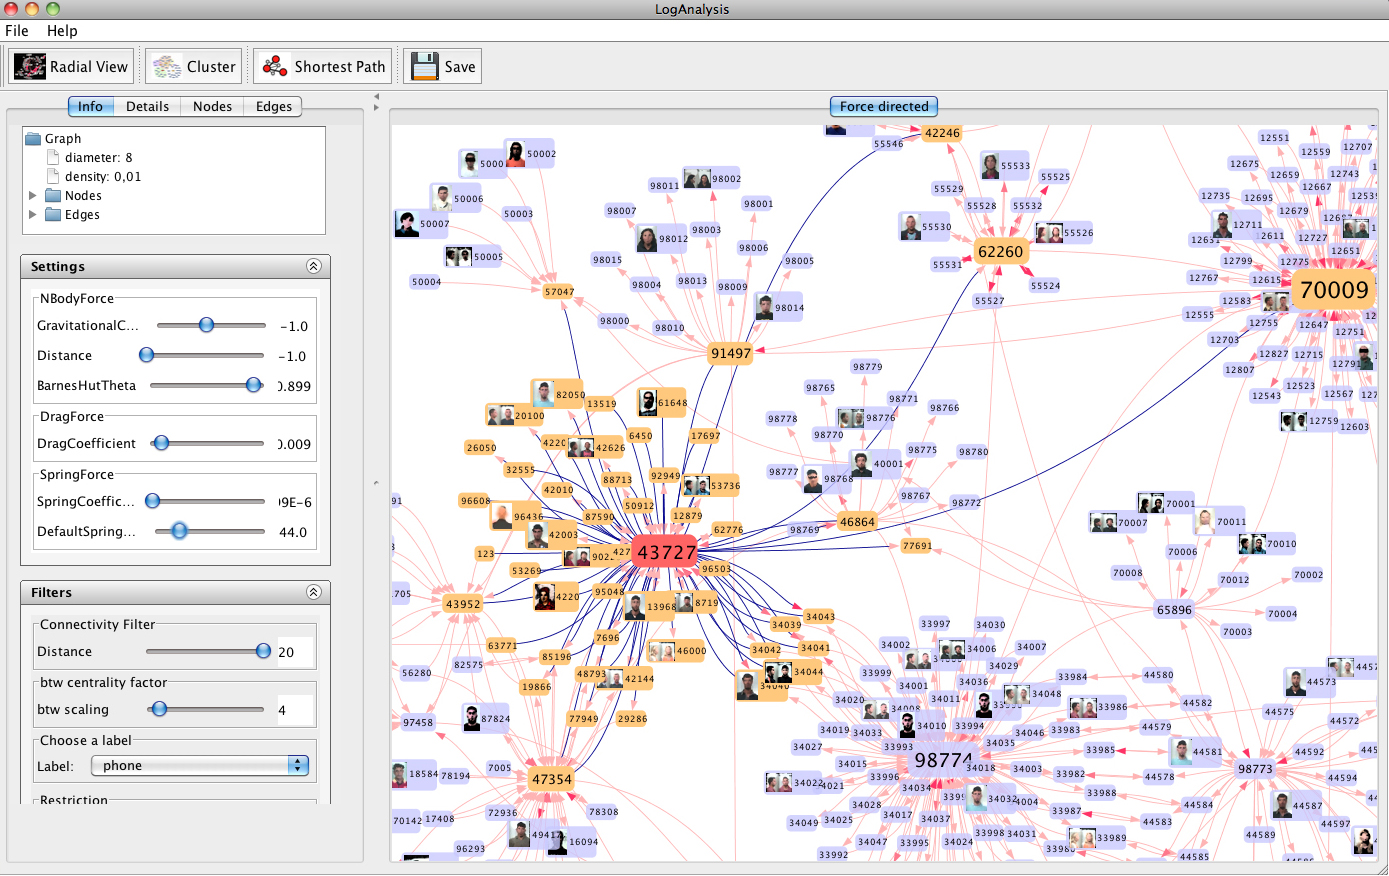Switch to the Details tab
Viewport: 1389px width, 876px height.
(x=147, y=106)
